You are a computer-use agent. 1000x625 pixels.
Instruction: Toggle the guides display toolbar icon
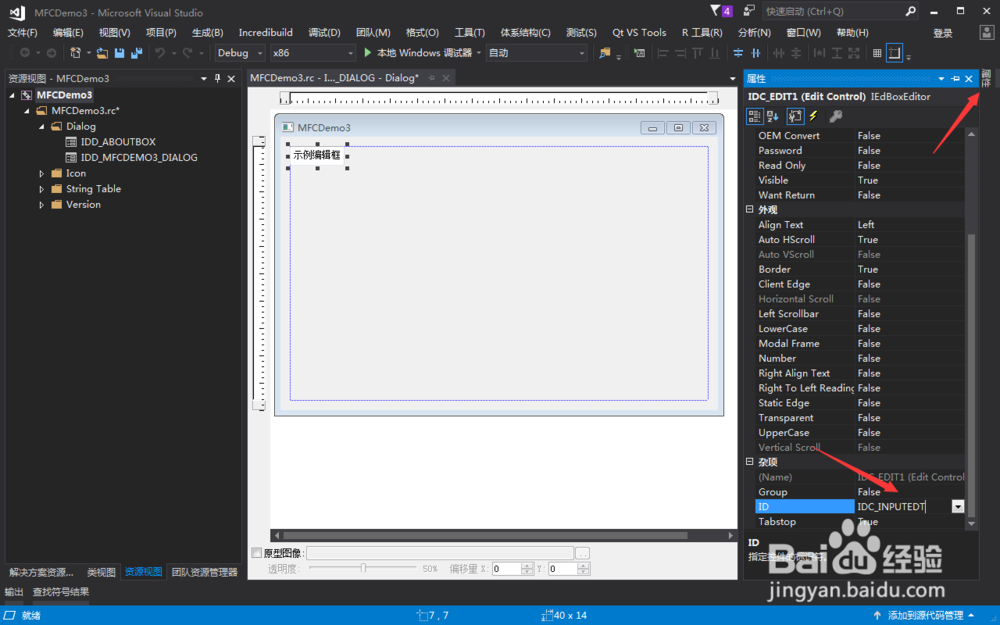click(x=895, y=53)
